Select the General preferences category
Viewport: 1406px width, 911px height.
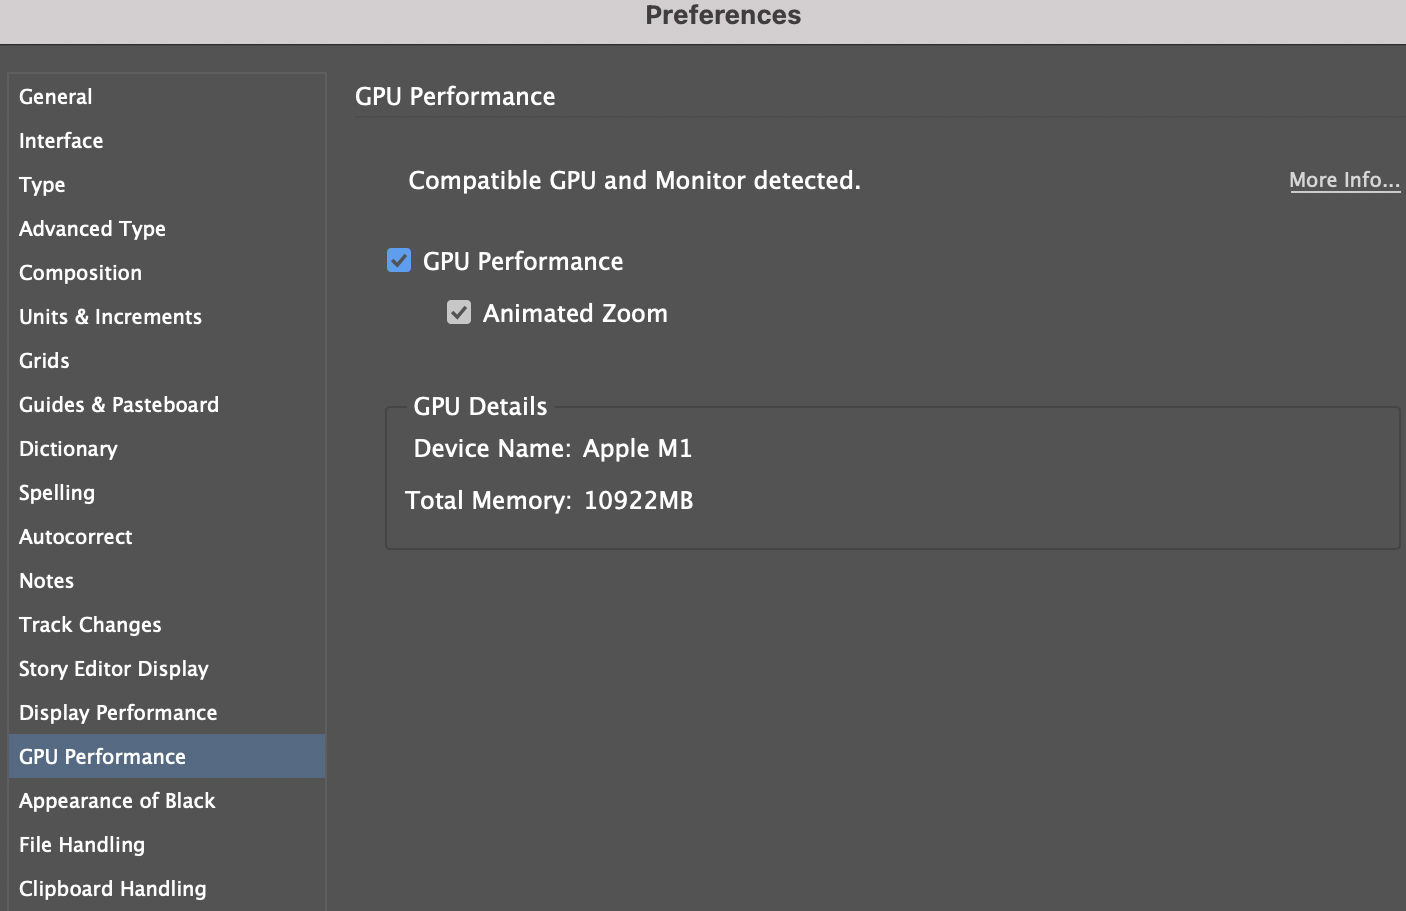coord(55,96)
